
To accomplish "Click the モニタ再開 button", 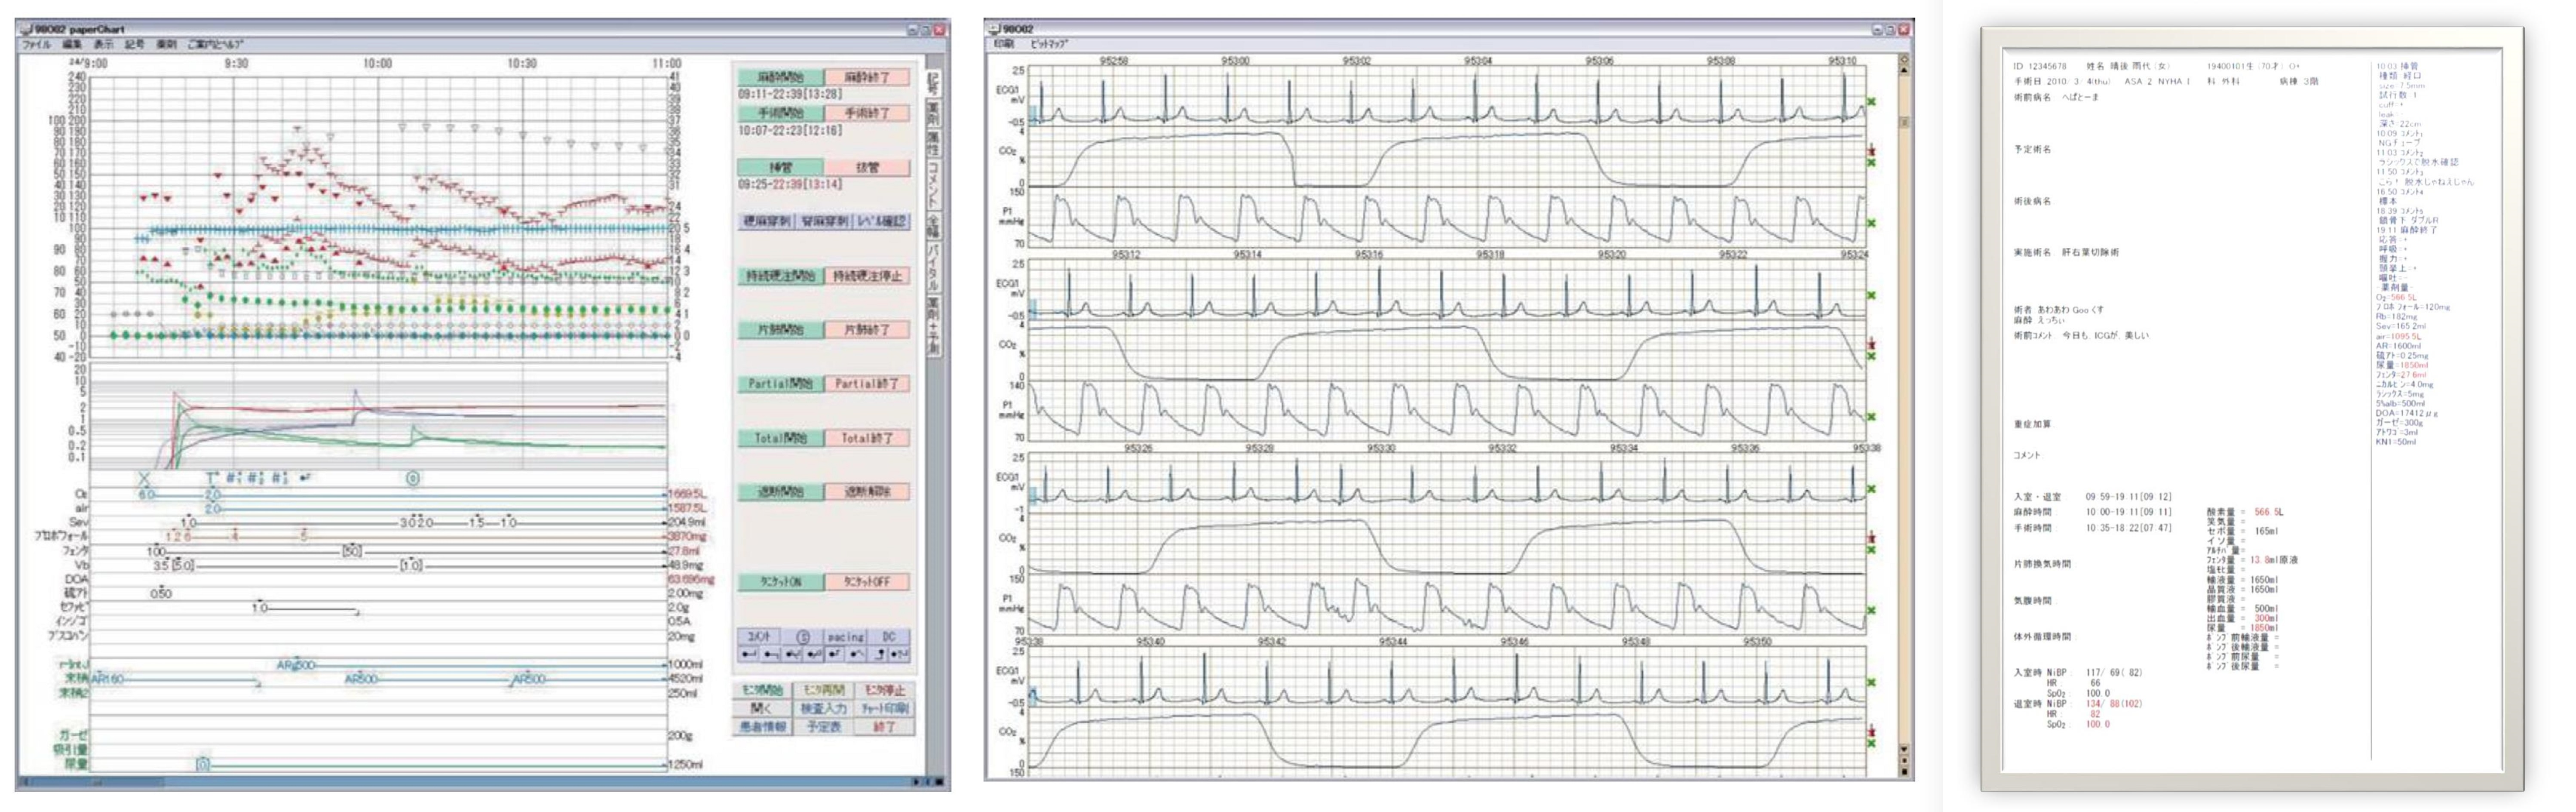I will (x=824, y=690).
